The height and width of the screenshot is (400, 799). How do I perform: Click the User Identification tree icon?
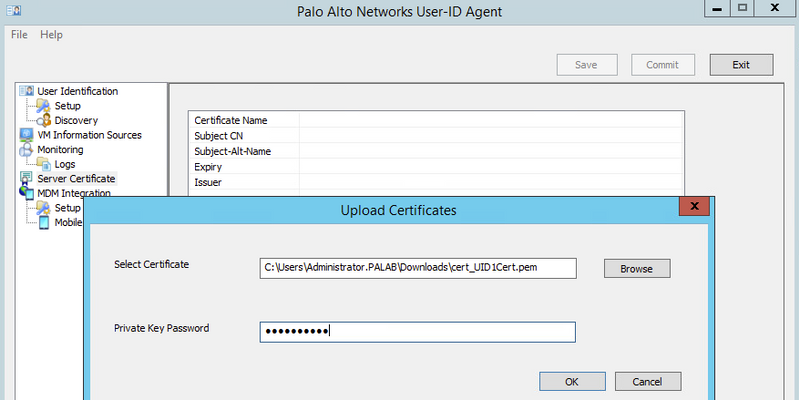[x=27, y=91]
